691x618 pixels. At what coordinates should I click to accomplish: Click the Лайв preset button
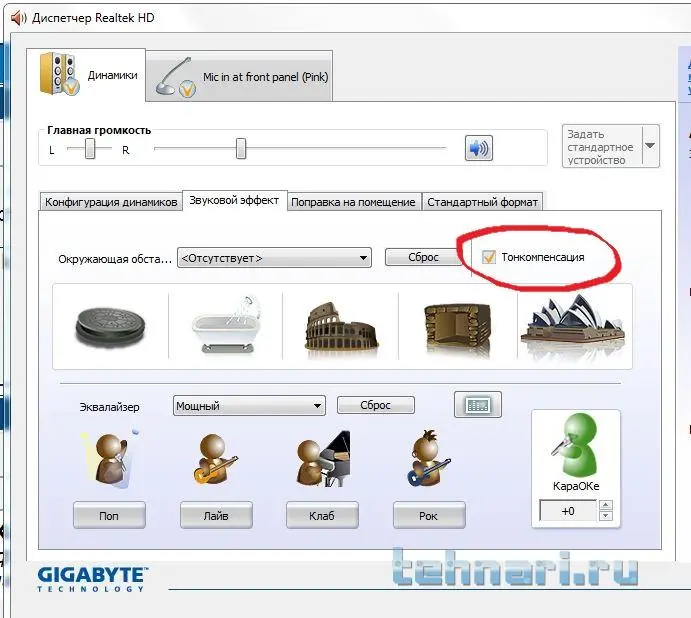[216, 515]
